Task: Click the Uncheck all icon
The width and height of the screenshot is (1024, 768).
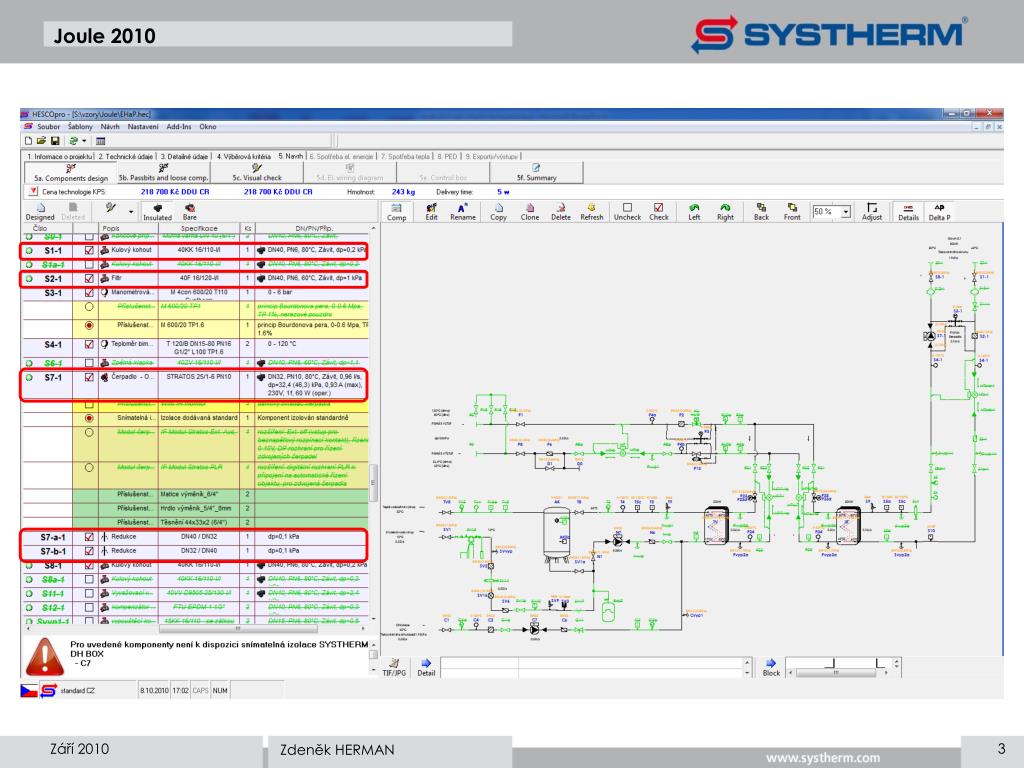Action: (627, 212)
